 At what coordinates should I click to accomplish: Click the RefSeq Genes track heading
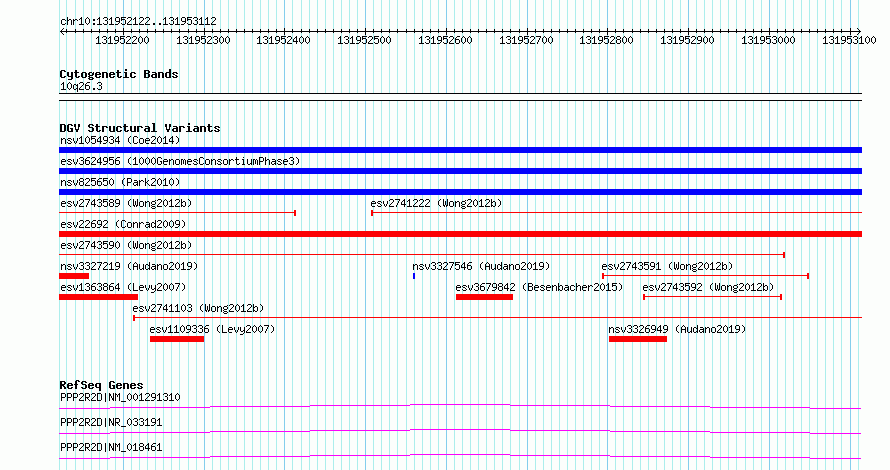(101, 385)
